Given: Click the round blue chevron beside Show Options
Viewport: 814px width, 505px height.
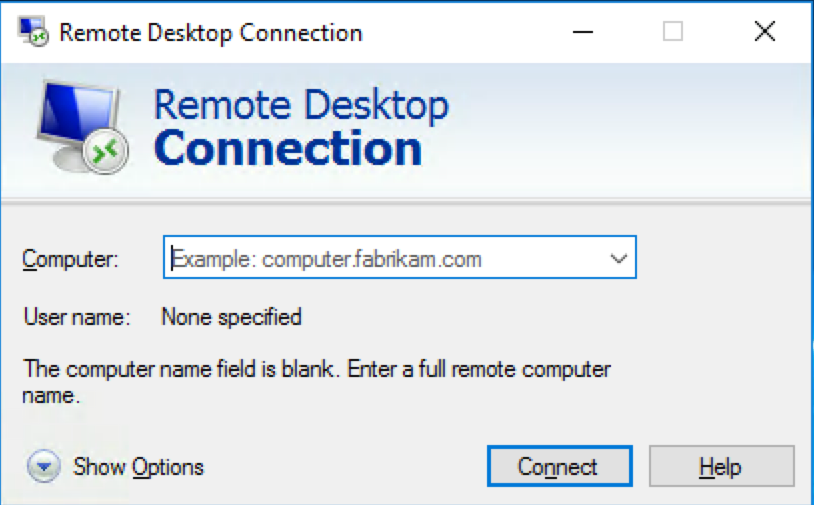Looking at the screenshot, I should (43, 467).
